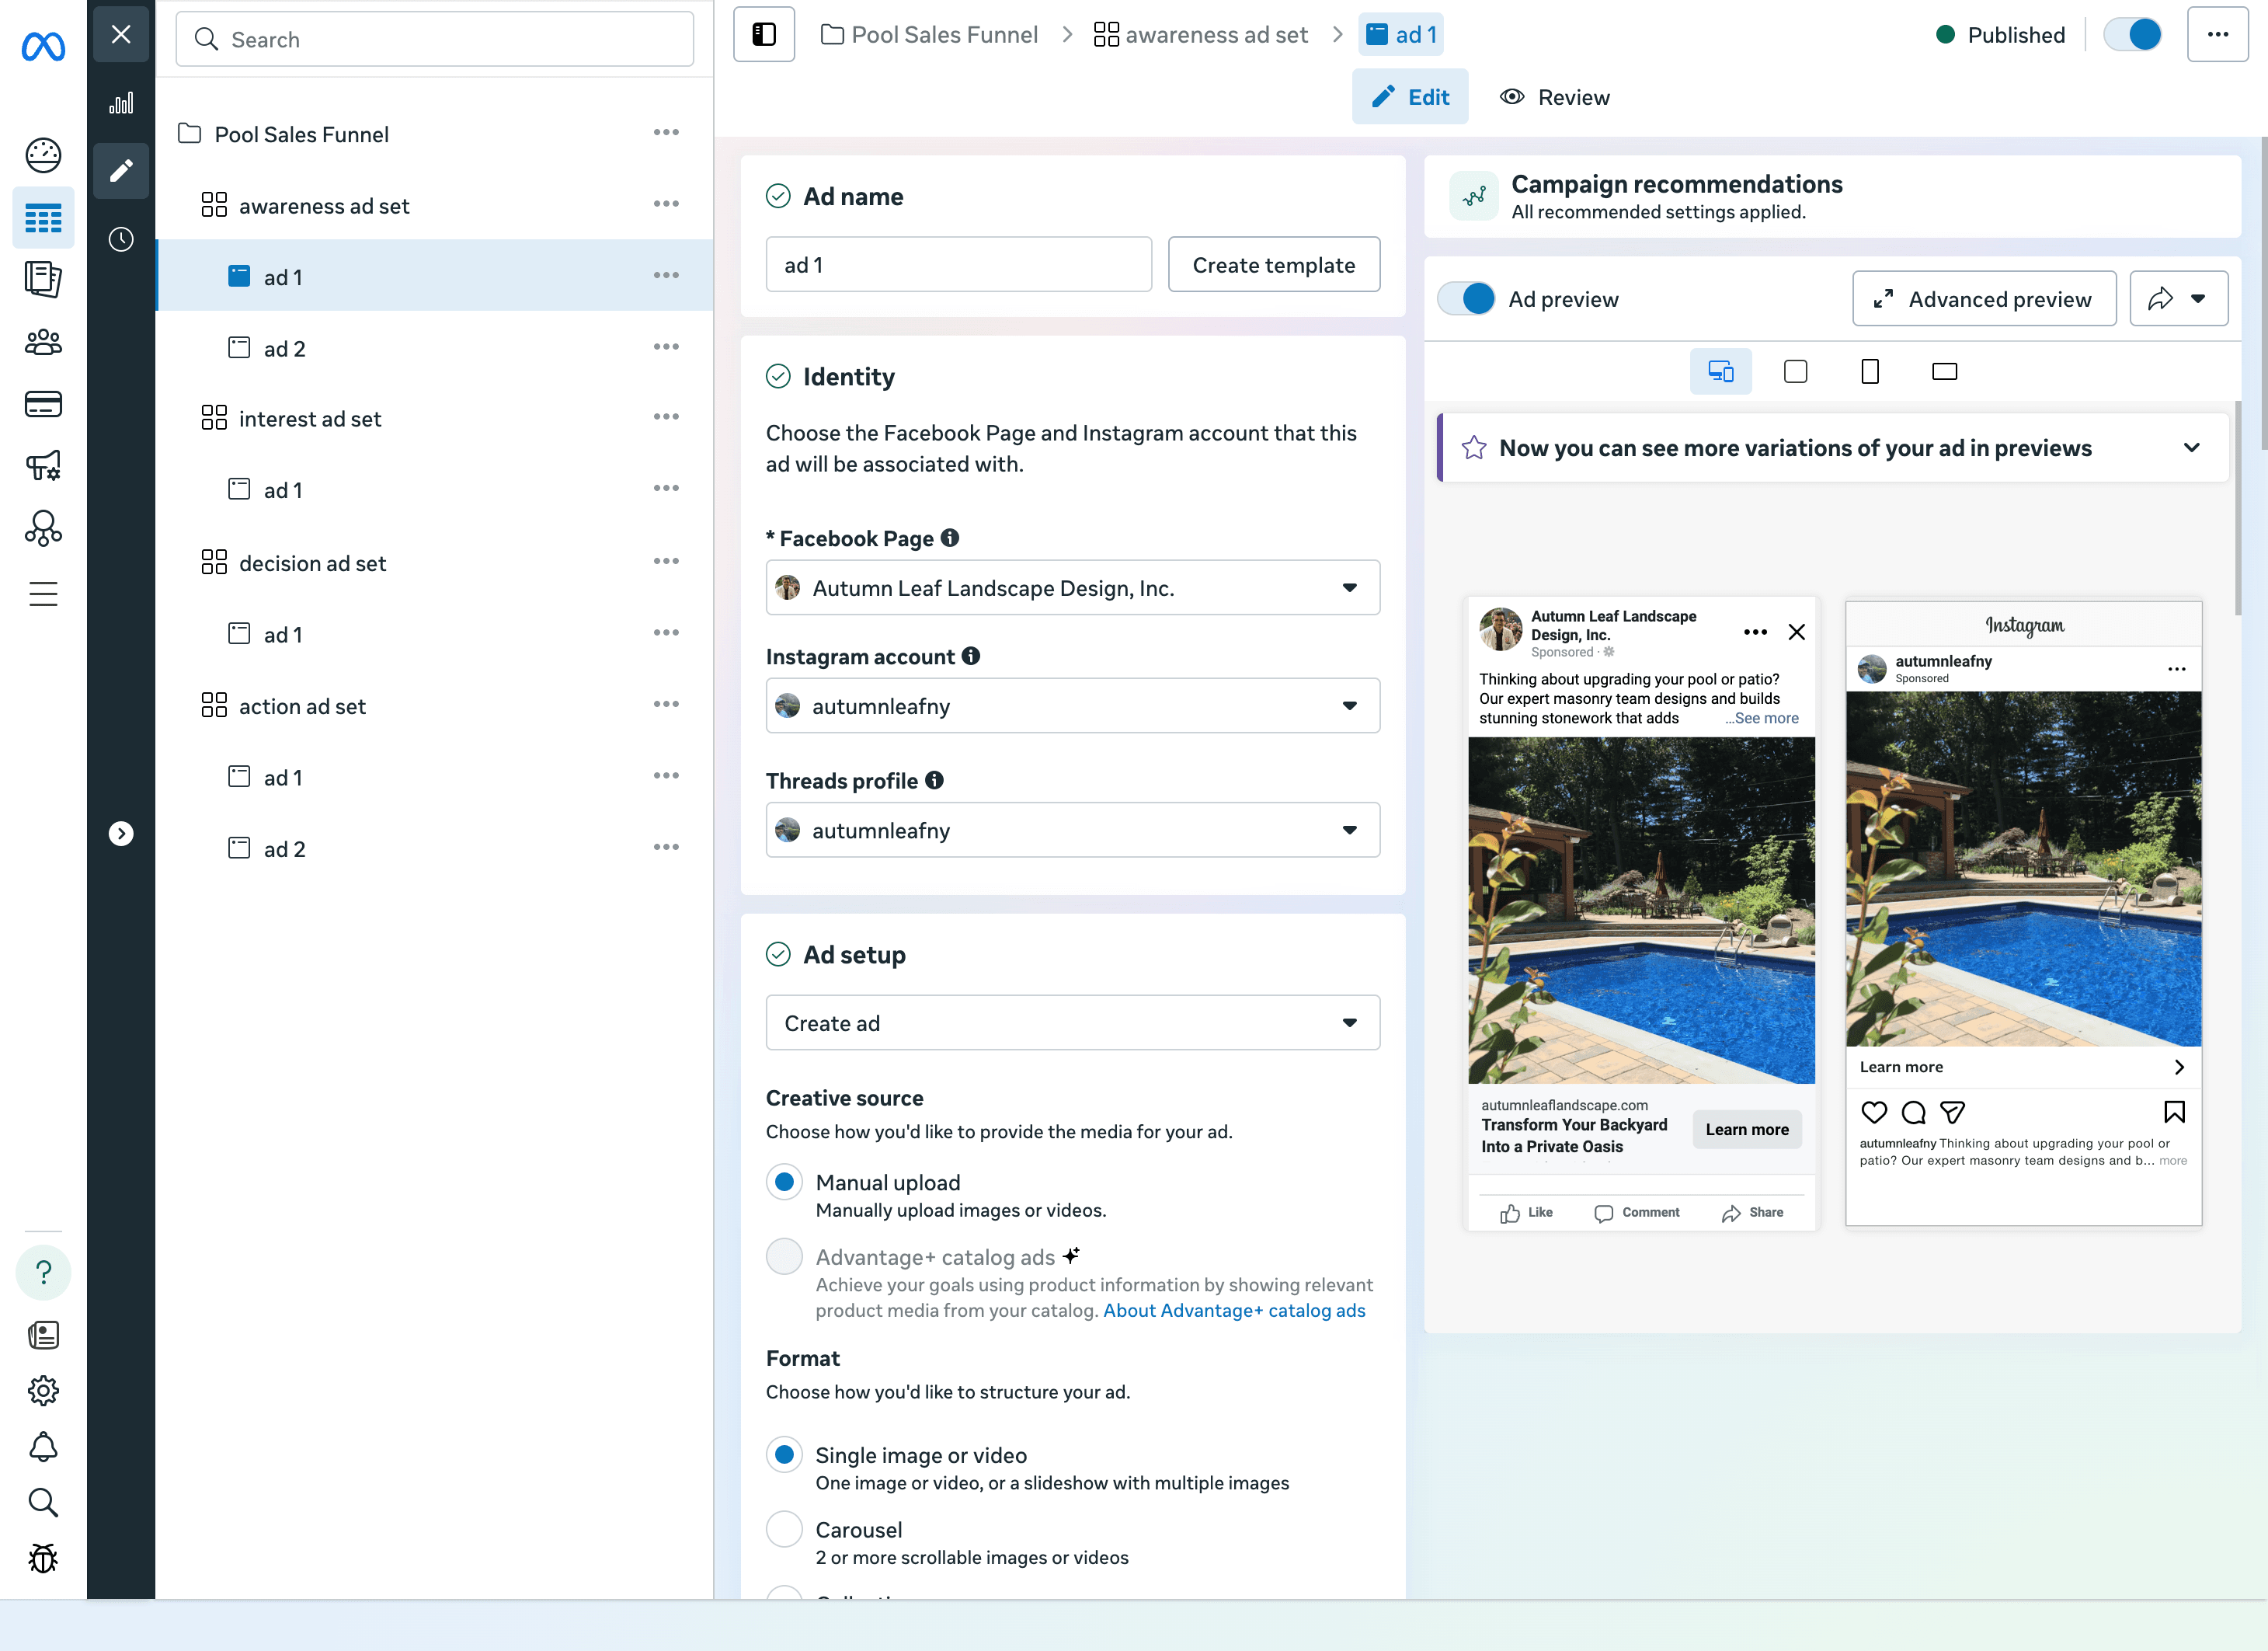The image size is (2268, 1651).
Task: Open Advanced preview
Action: click(1984, 298)
